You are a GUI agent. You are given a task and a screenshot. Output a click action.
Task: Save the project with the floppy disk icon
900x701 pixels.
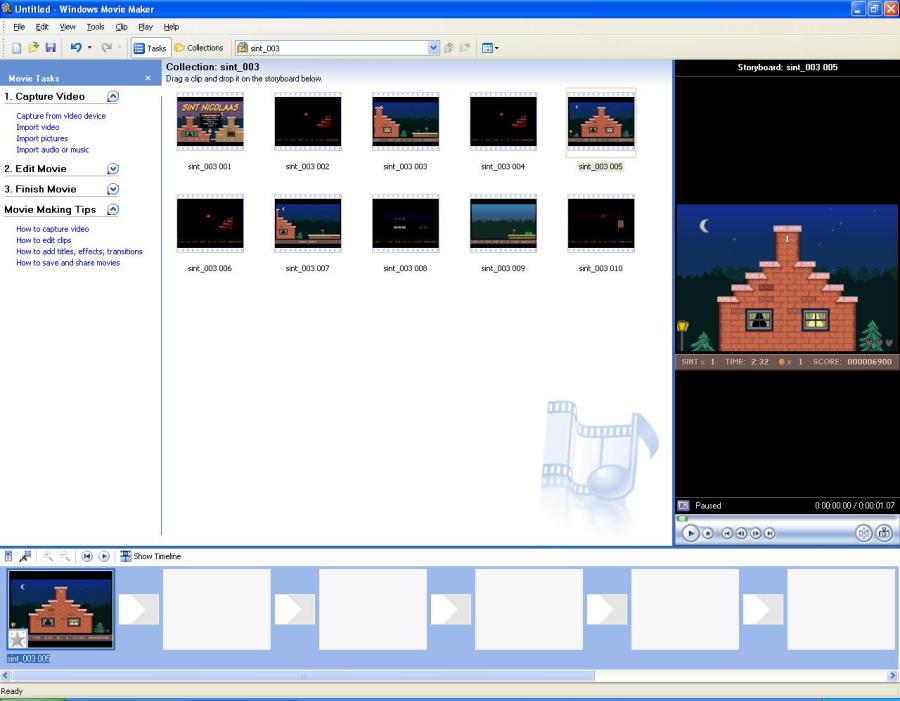point(51,48)
